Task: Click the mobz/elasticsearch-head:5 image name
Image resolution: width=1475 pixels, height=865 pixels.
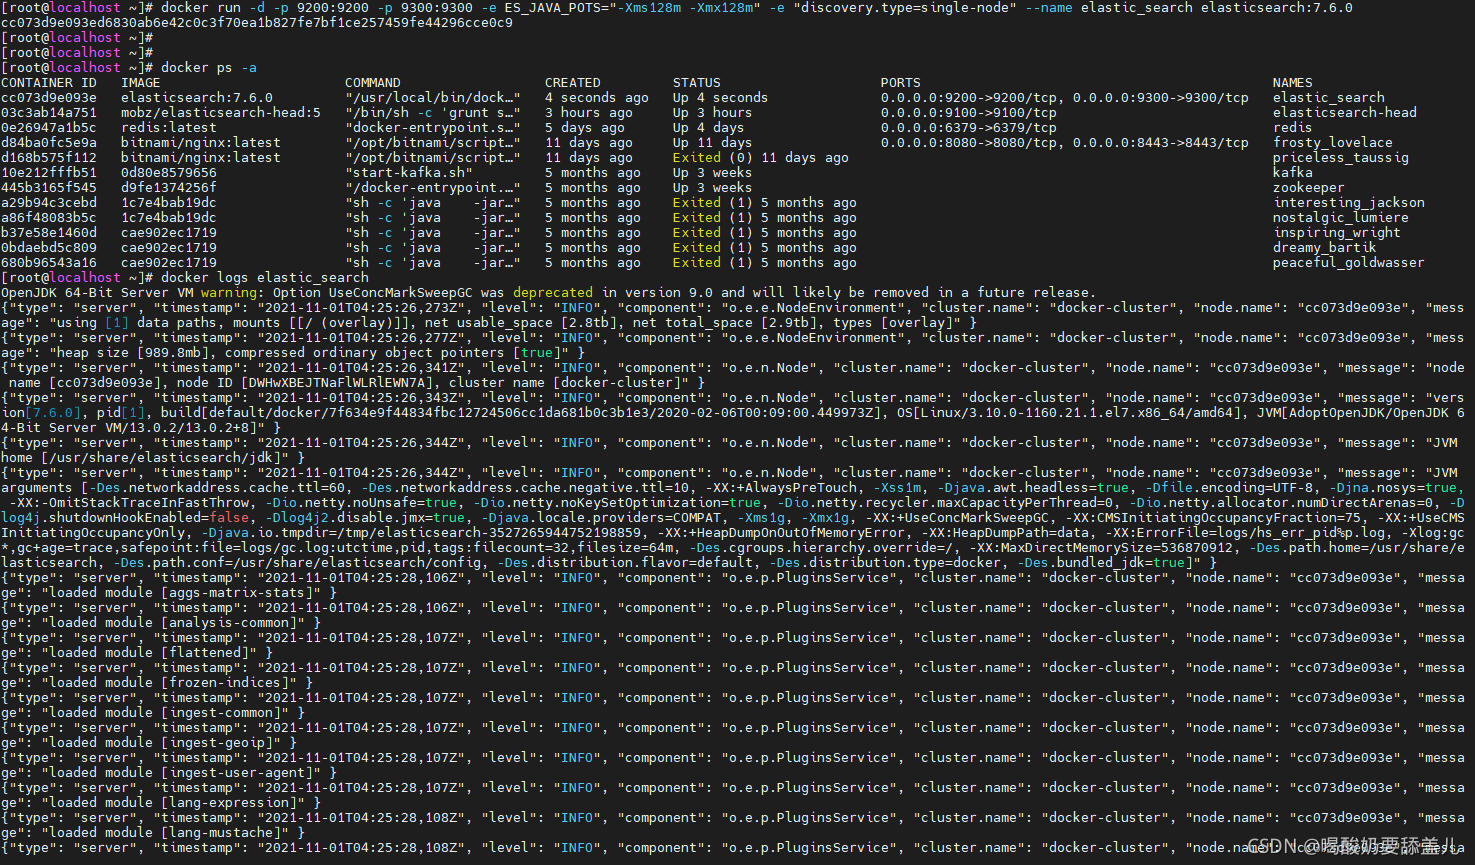Action: pyautogui.click(x=221, y=113)
